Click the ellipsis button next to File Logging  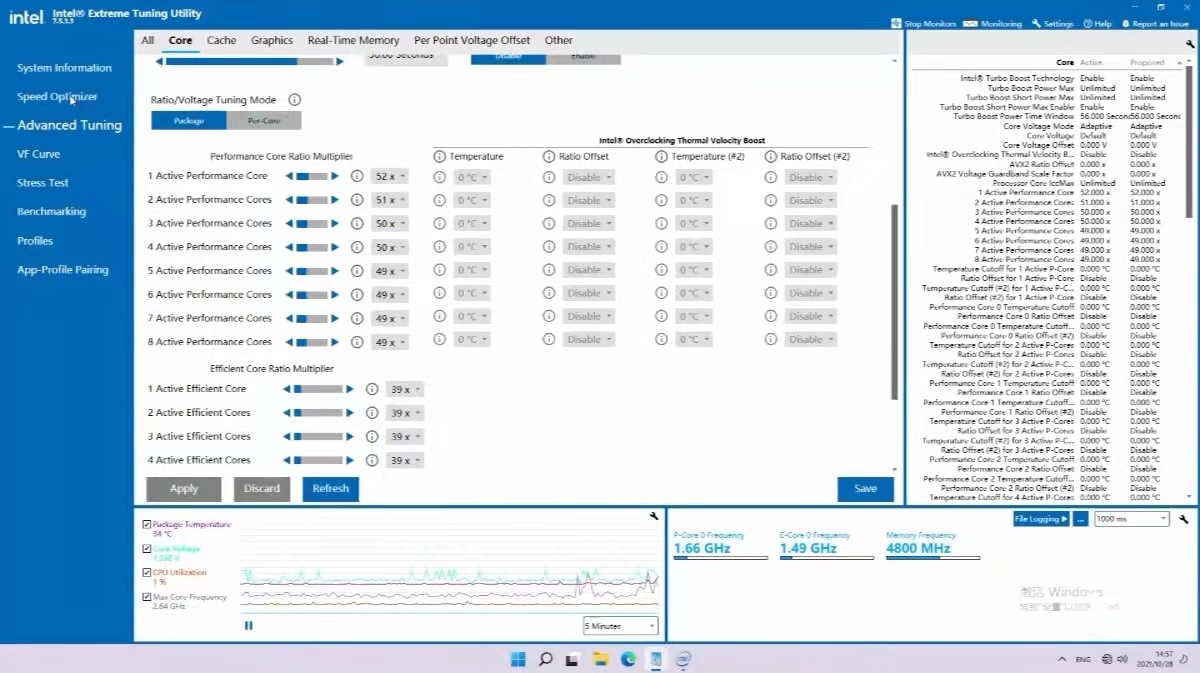coord(1081,519)
